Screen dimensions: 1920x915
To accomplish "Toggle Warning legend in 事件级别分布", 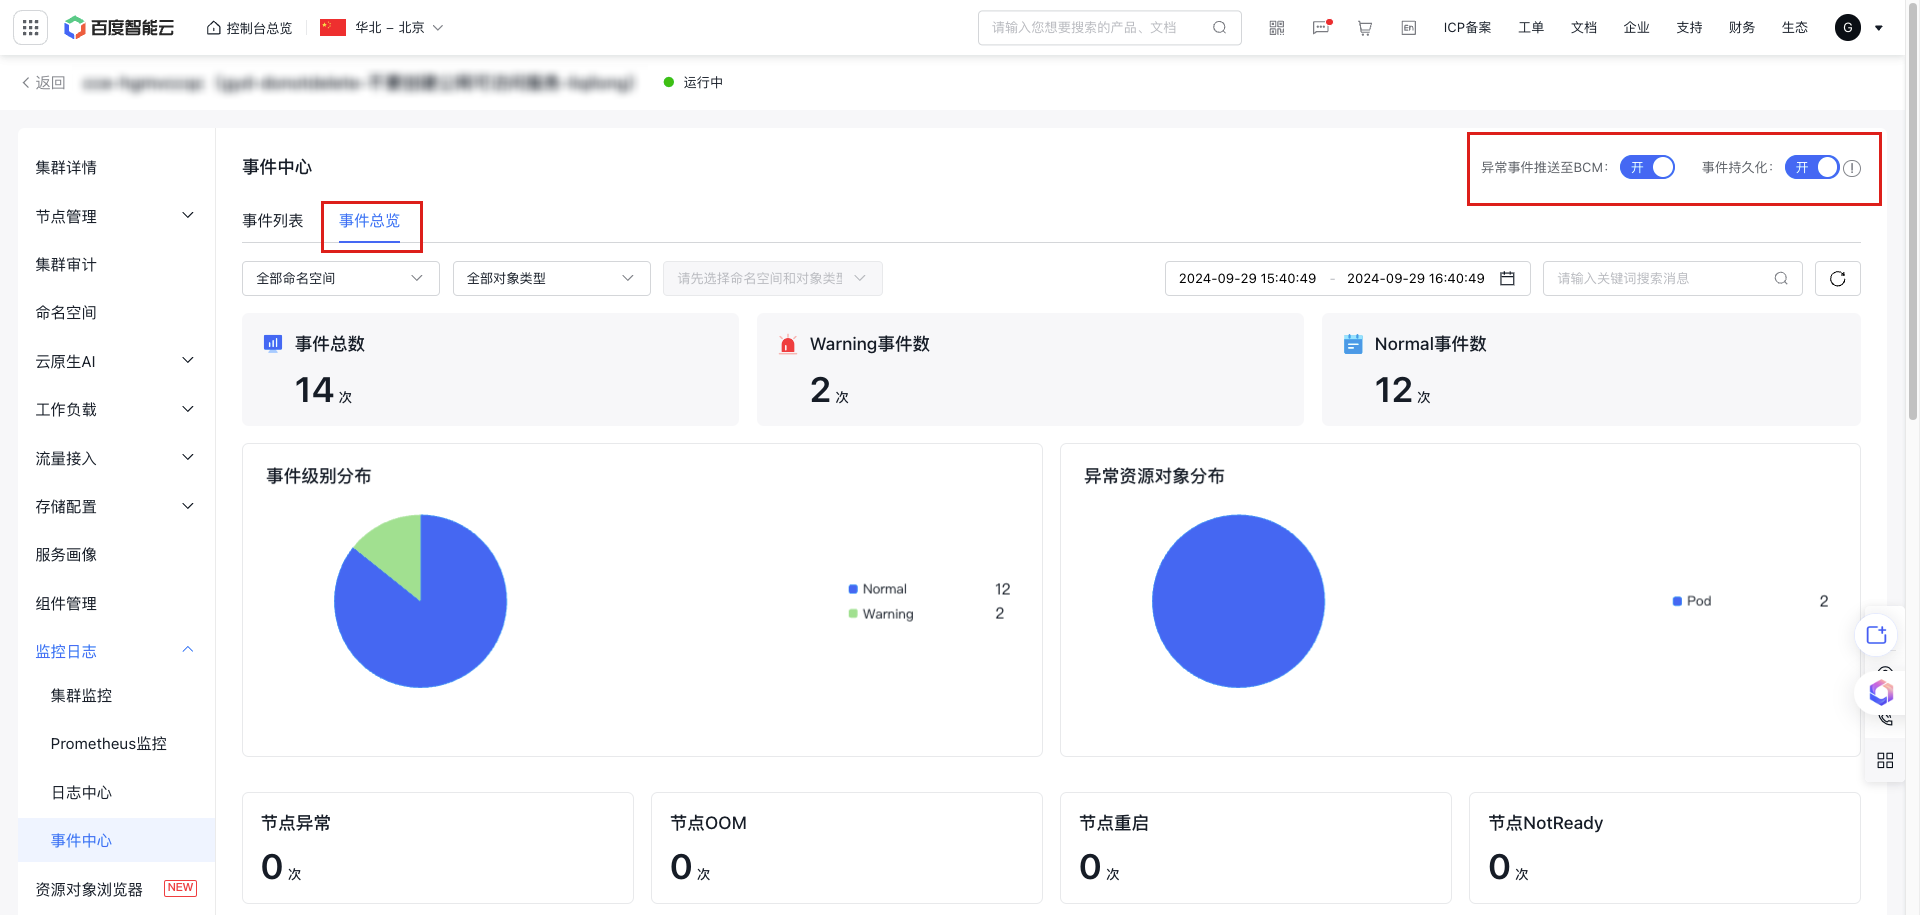I will [881, 614].
